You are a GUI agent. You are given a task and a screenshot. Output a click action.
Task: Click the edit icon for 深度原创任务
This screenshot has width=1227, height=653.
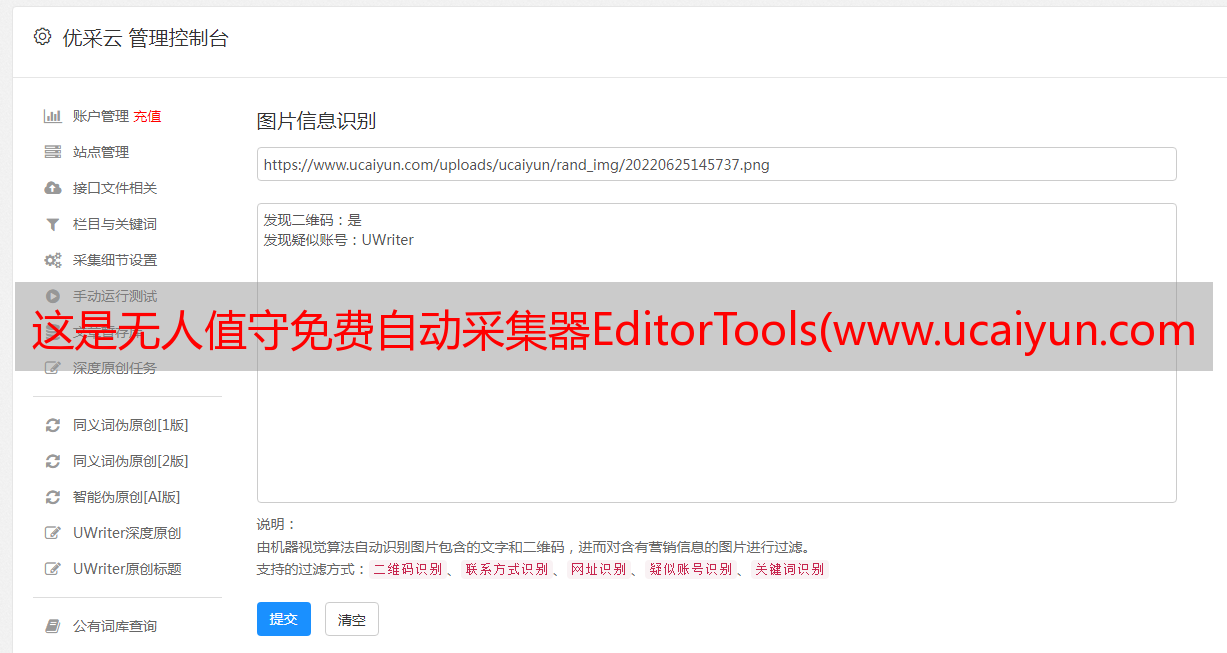point(53,368)
